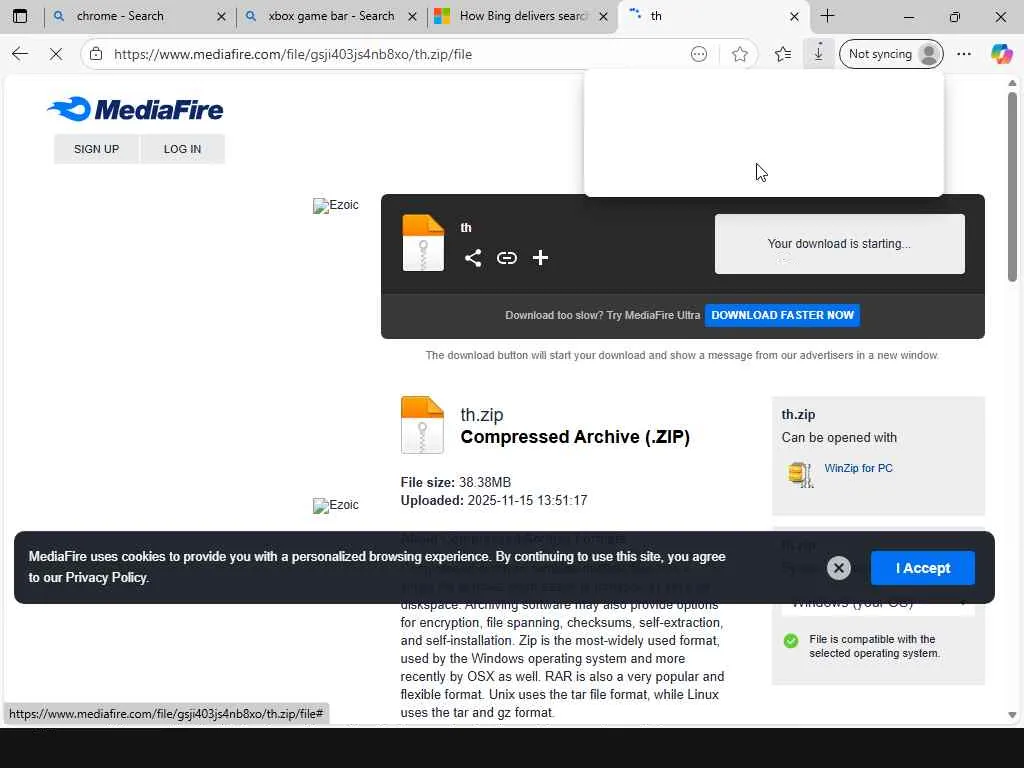Click the lower Ezoic ad image
This screenshot has width=1024, height=768.
click(336, 505)
